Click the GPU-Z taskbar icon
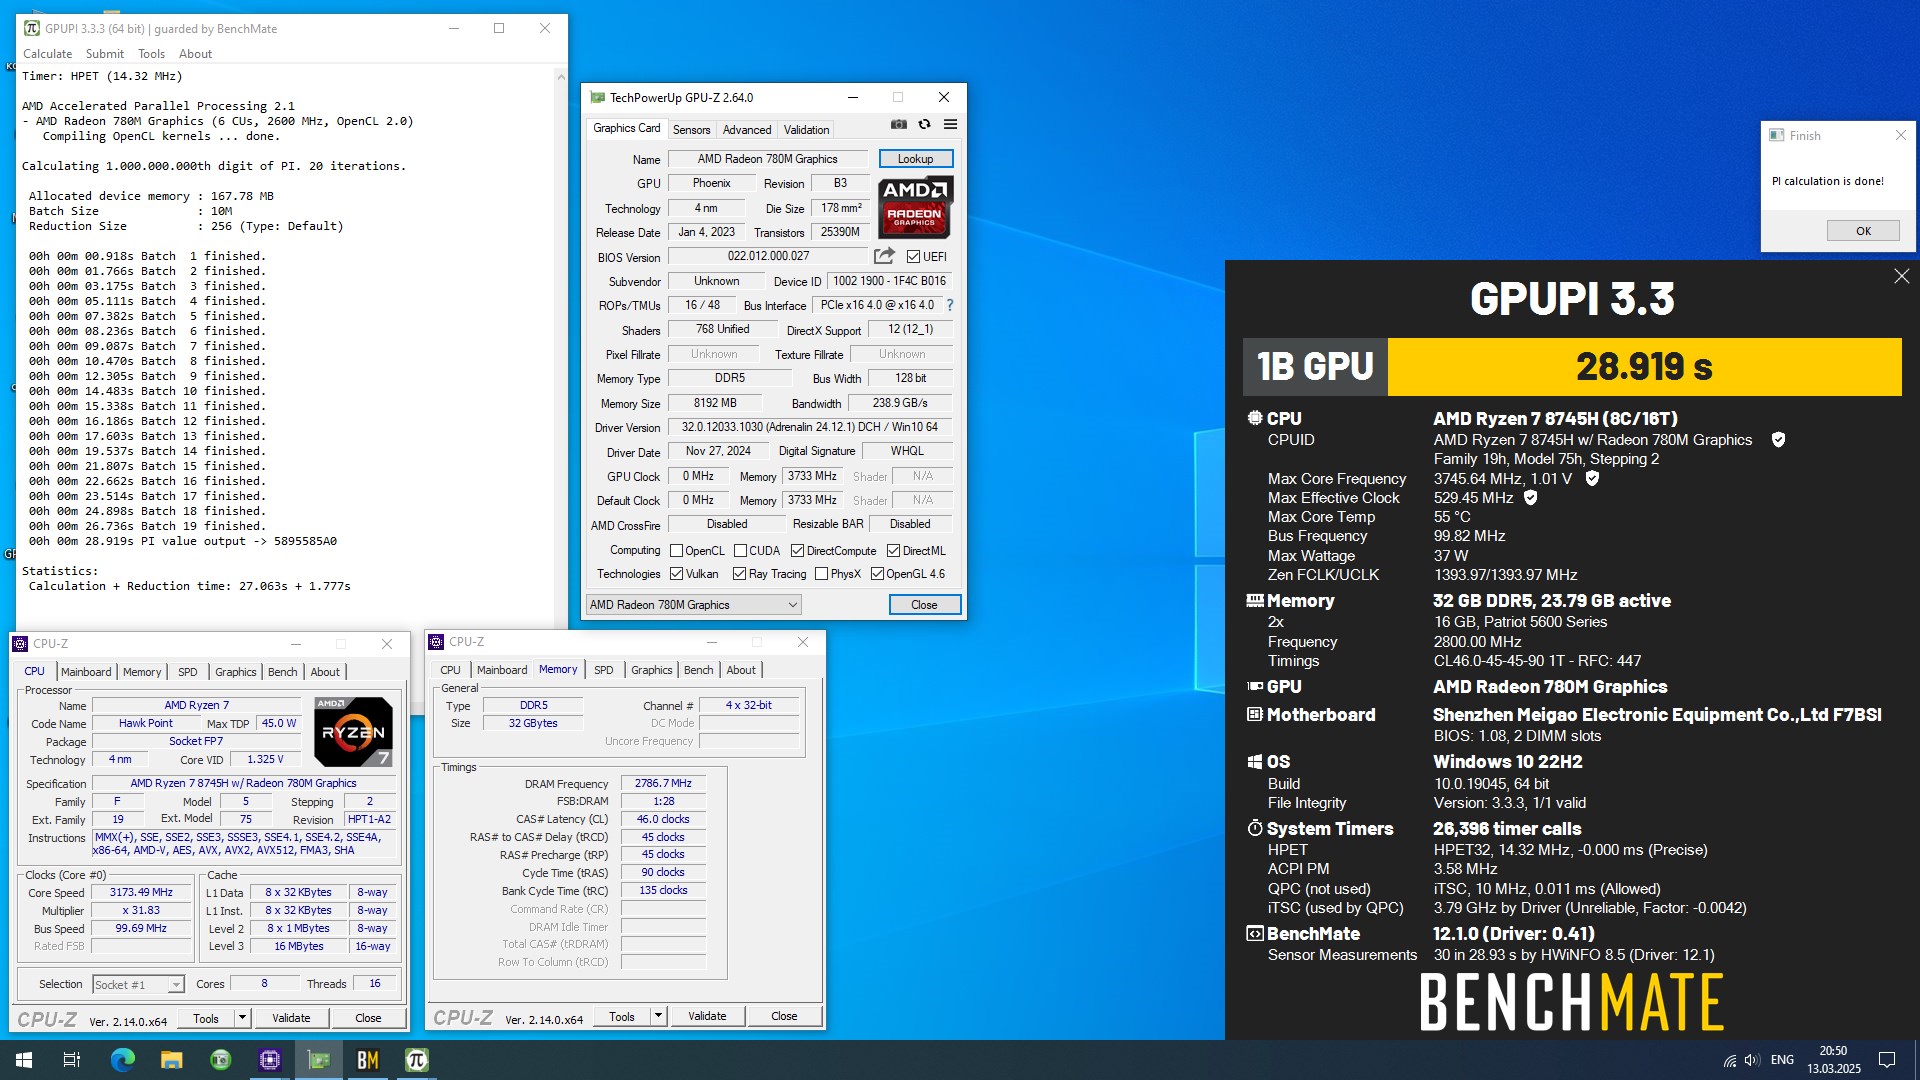Screen dimensions: 1920x1080 coord(319,1060)
